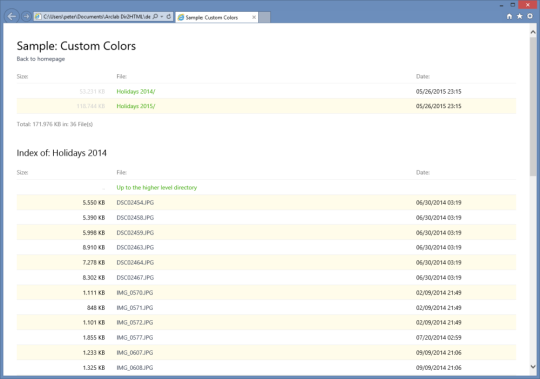Screen dimensions: 540x379
Task: Open file IMG_0572.JPG
Action: pos(135,323)
